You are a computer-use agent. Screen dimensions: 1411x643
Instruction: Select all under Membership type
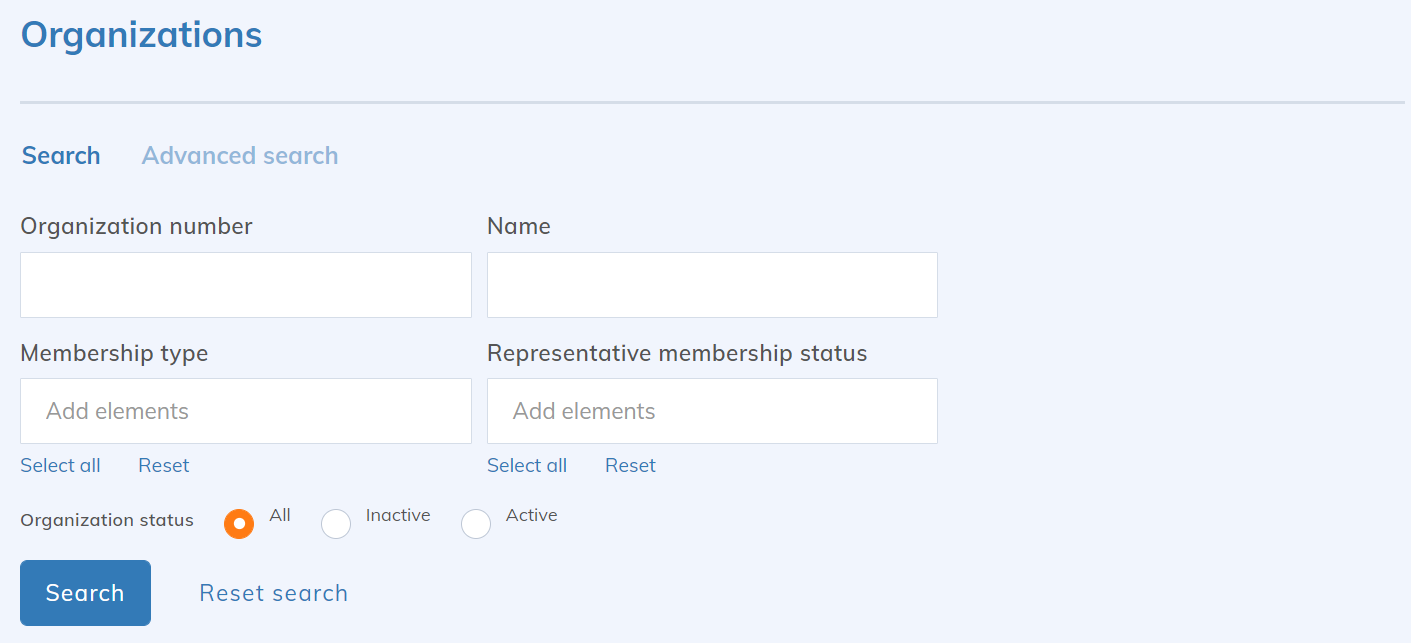(60, 466)
